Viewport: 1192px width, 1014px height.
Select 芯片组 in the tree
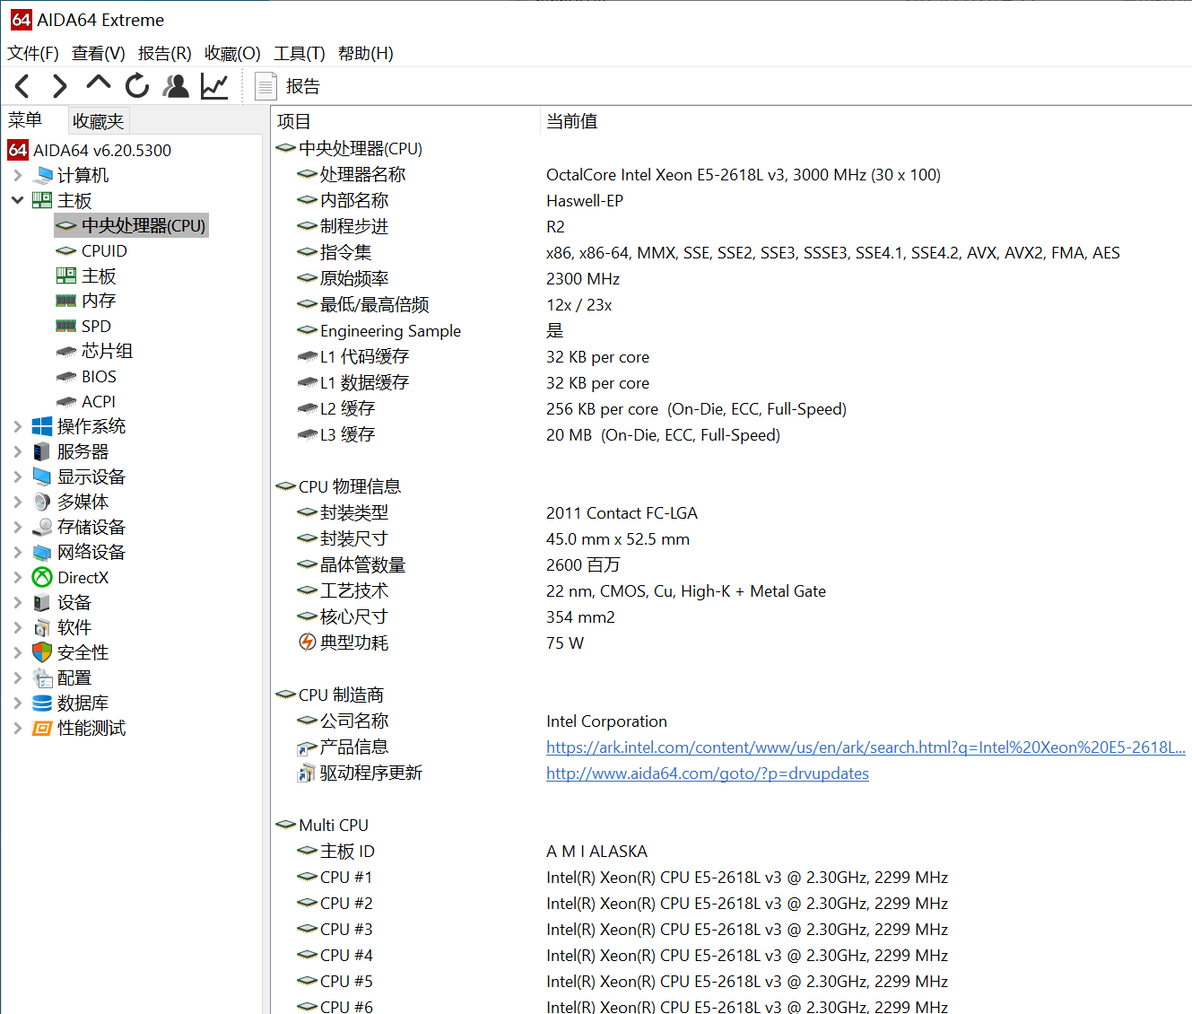click(x=94, y=351)
